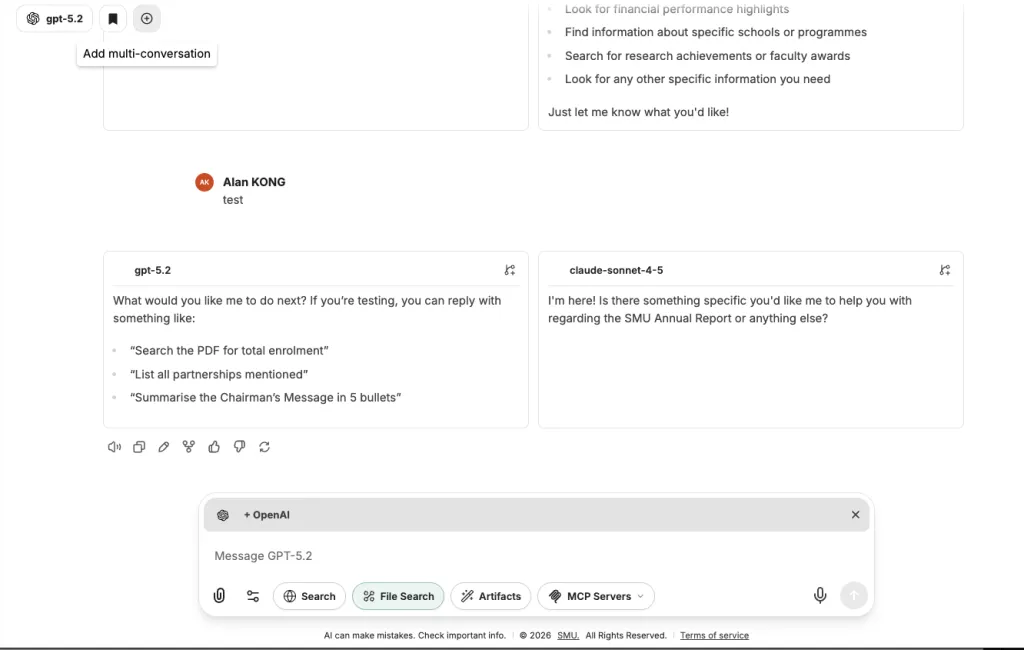Image resolution: width=1024 pixels, height=650 pixels.
Task: Click "Find information about specific schools or programmes"
Action: pos(716,32)
